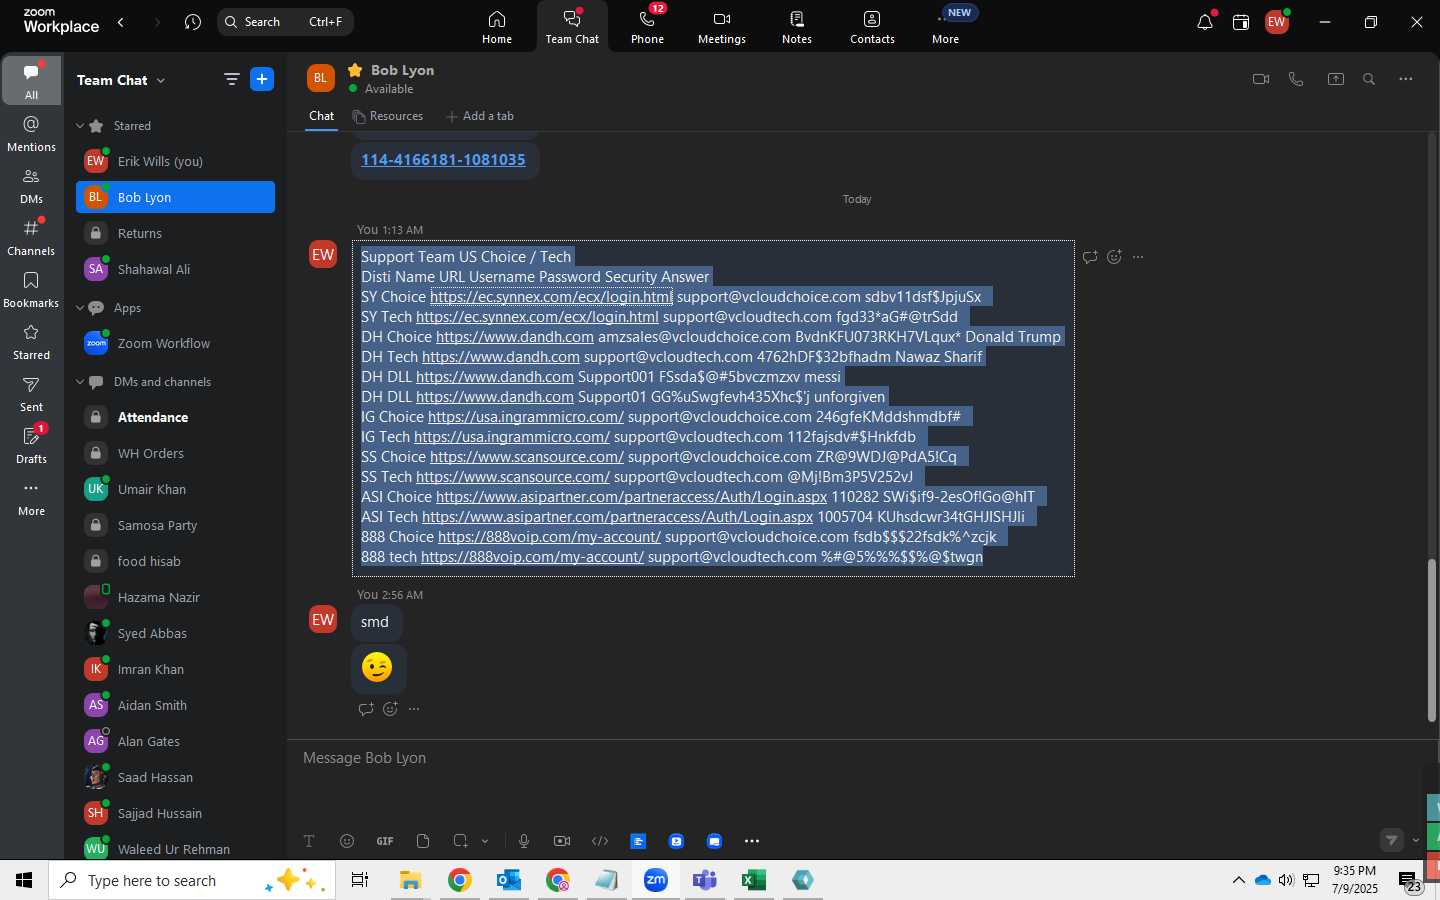The width and height of the screenshot is (1440, 900).
Task: Open Channels in the sidebar
Action: [x=31, y=237]
